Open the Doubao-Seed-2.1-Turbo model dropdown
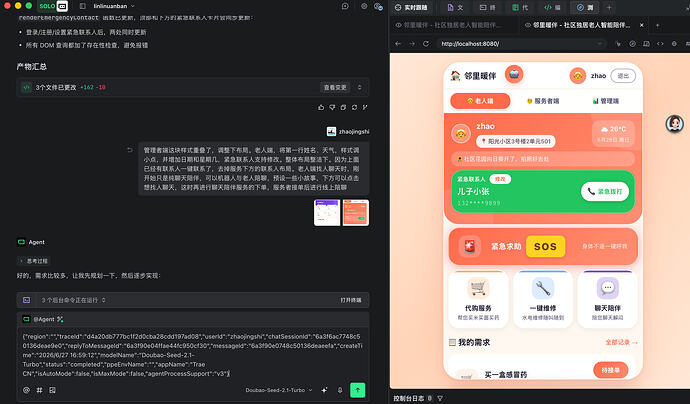Screen dimensions: 690x404 (x=279, y=390)
